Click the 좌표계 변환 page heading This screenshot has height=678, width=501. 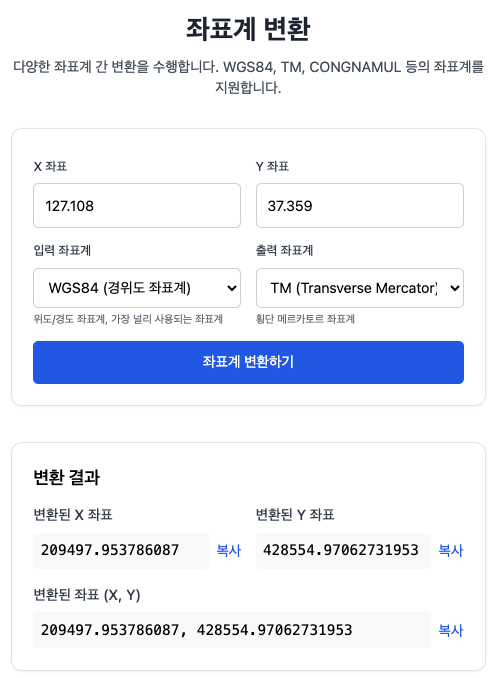click(x=248, y=29)
